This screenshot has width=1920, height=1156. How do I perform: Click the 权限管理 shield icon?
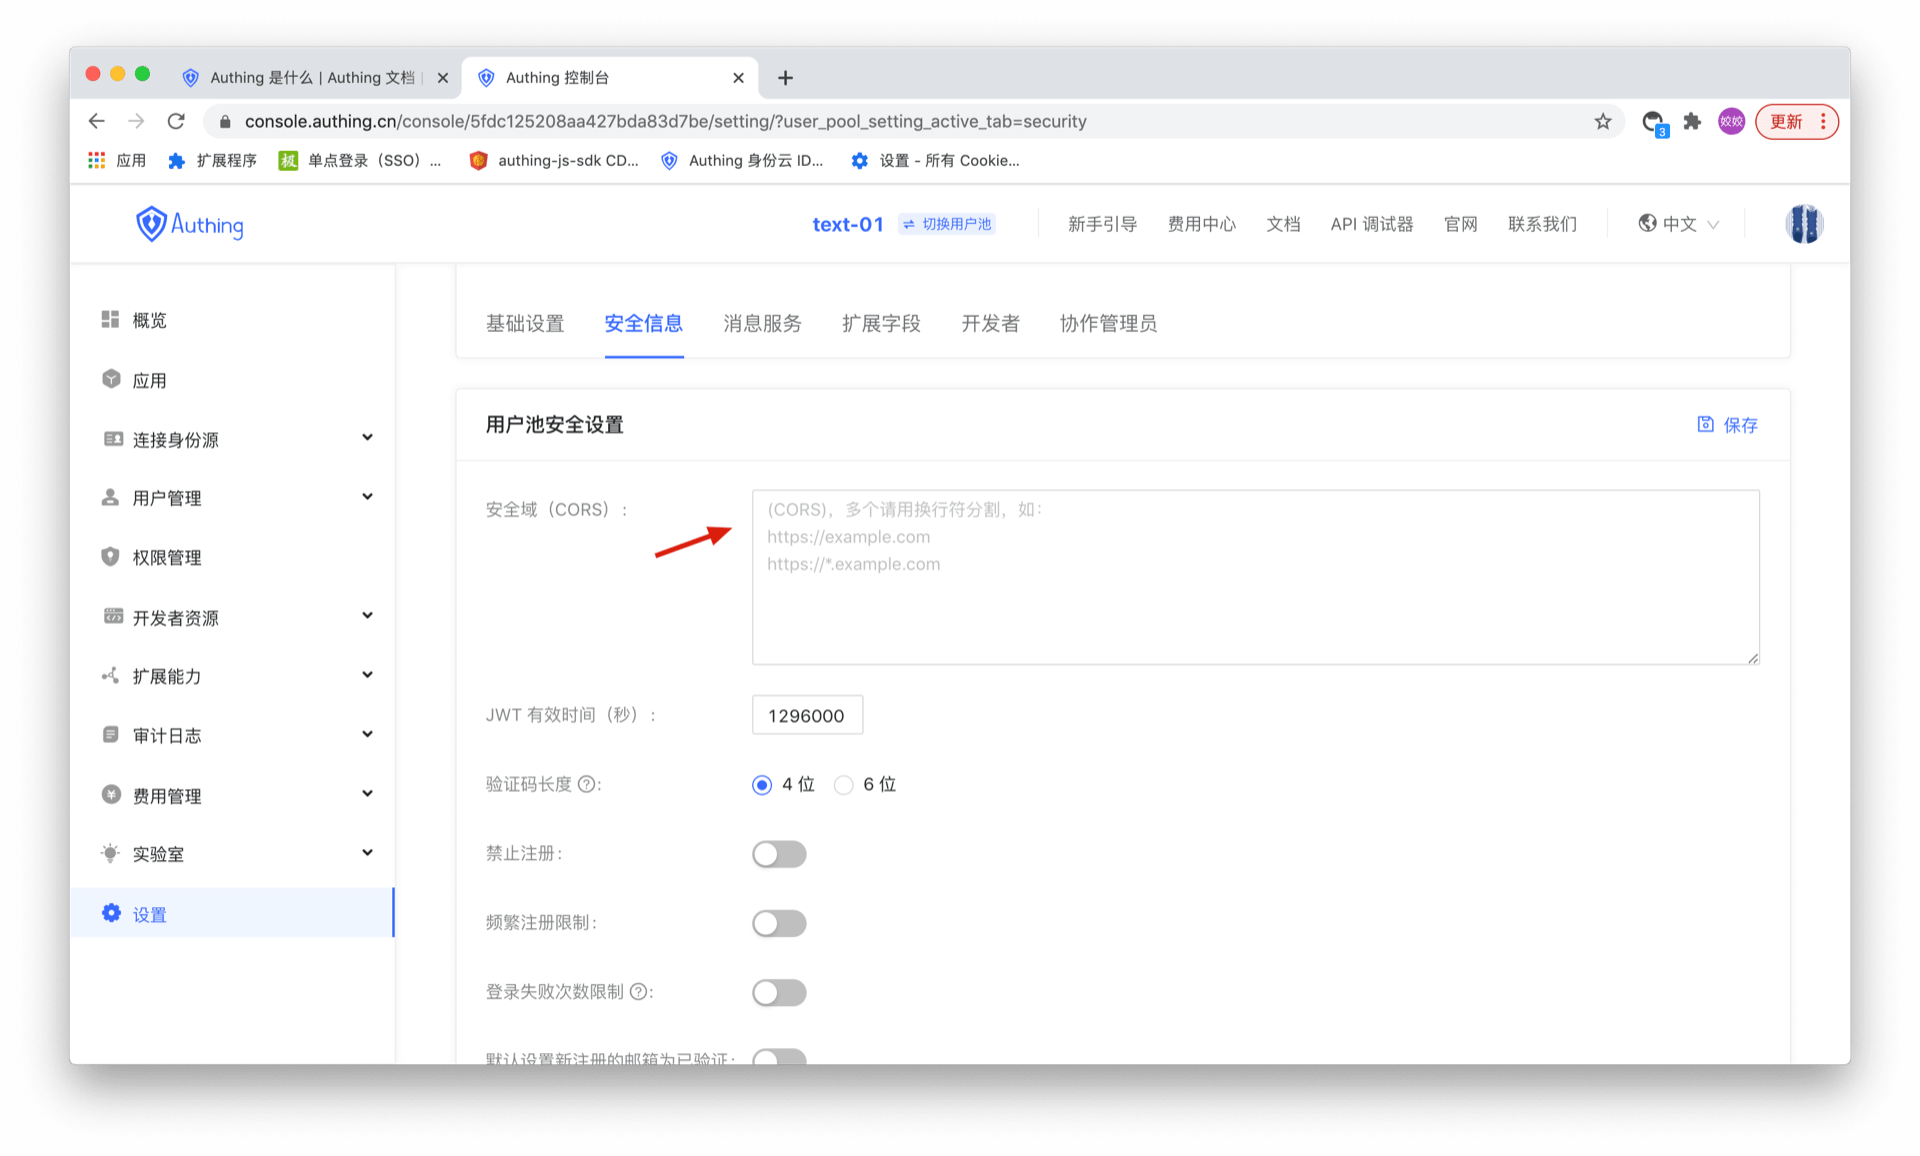coord(110,556)
